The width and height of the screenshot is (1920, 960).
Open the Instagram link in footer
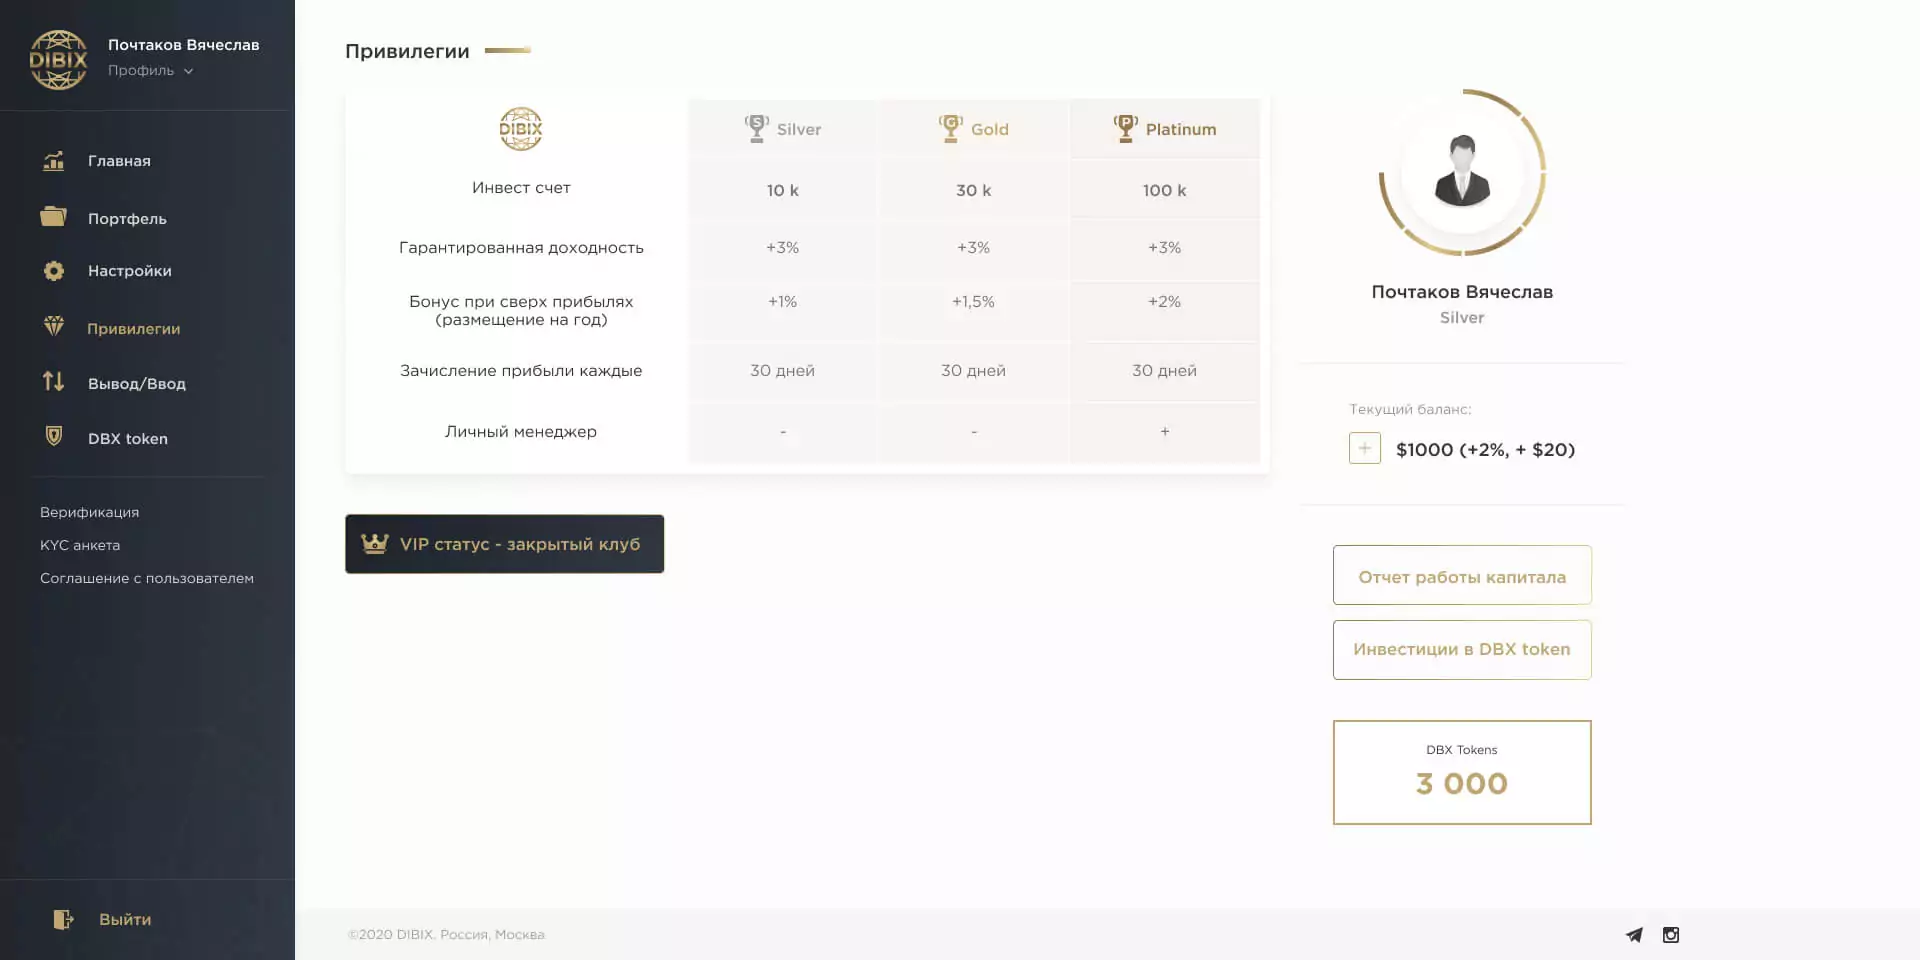tap(1671, 935)
